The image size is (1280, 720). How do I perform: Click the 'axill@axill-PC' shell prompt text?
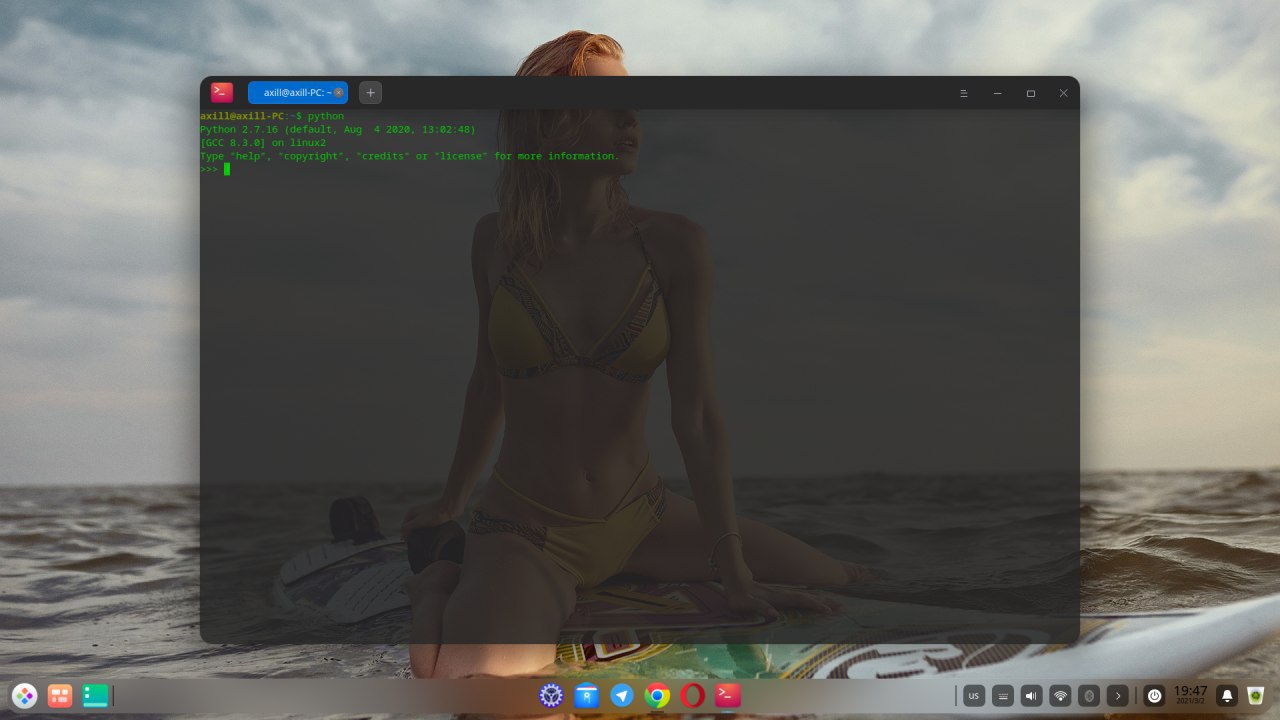242,117
